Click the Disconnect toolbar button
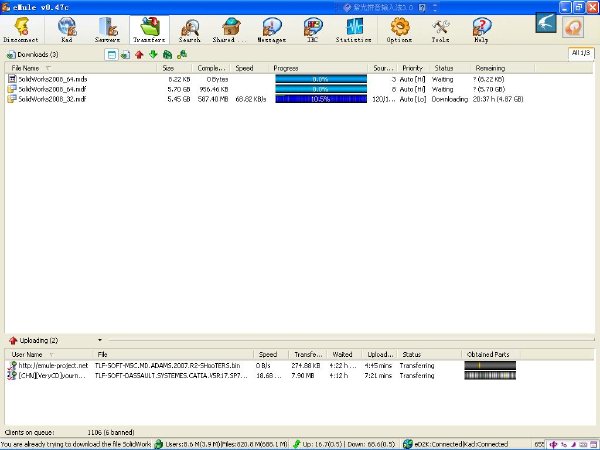The width and height of the screenshot is (600, 450). (21, 30)
